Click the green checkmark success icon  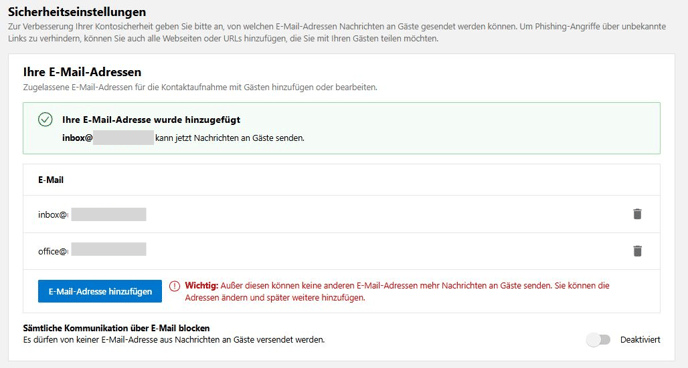tap(45, 119)
